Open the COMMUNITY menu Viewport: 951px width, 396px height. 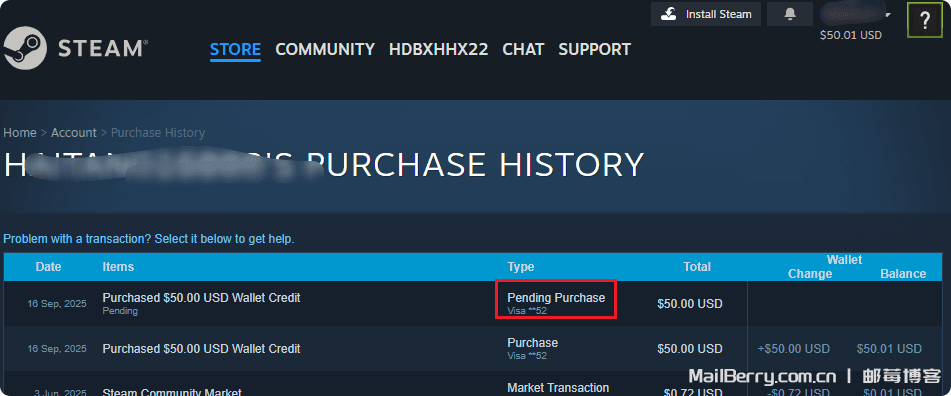325,49
